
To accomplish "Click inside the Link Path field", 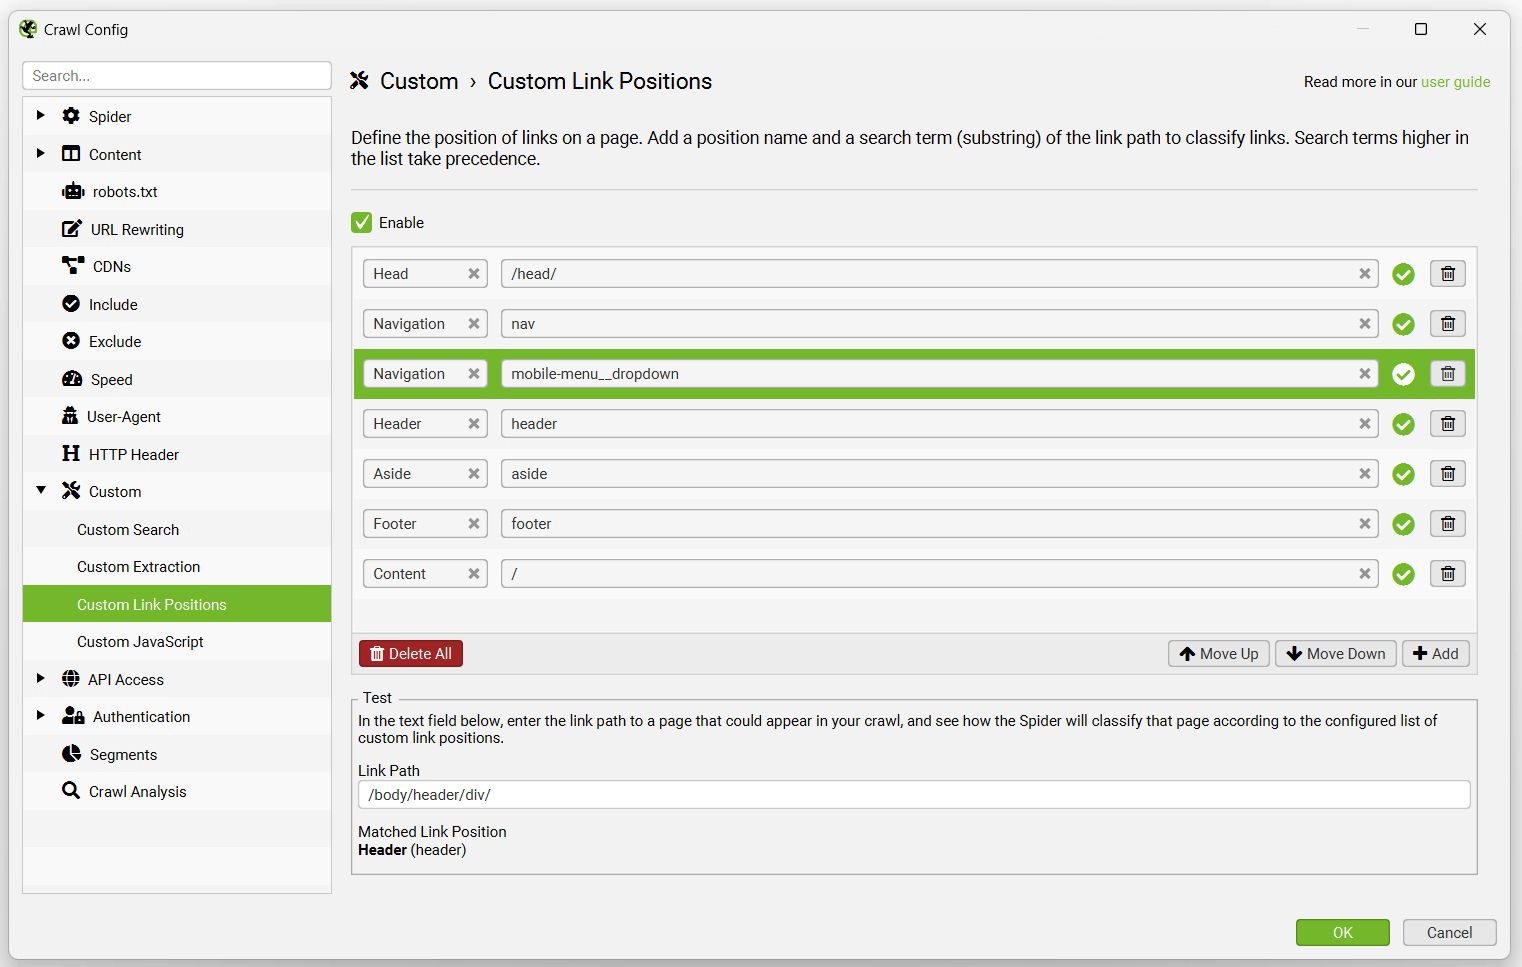I will (x=912, y=794).
